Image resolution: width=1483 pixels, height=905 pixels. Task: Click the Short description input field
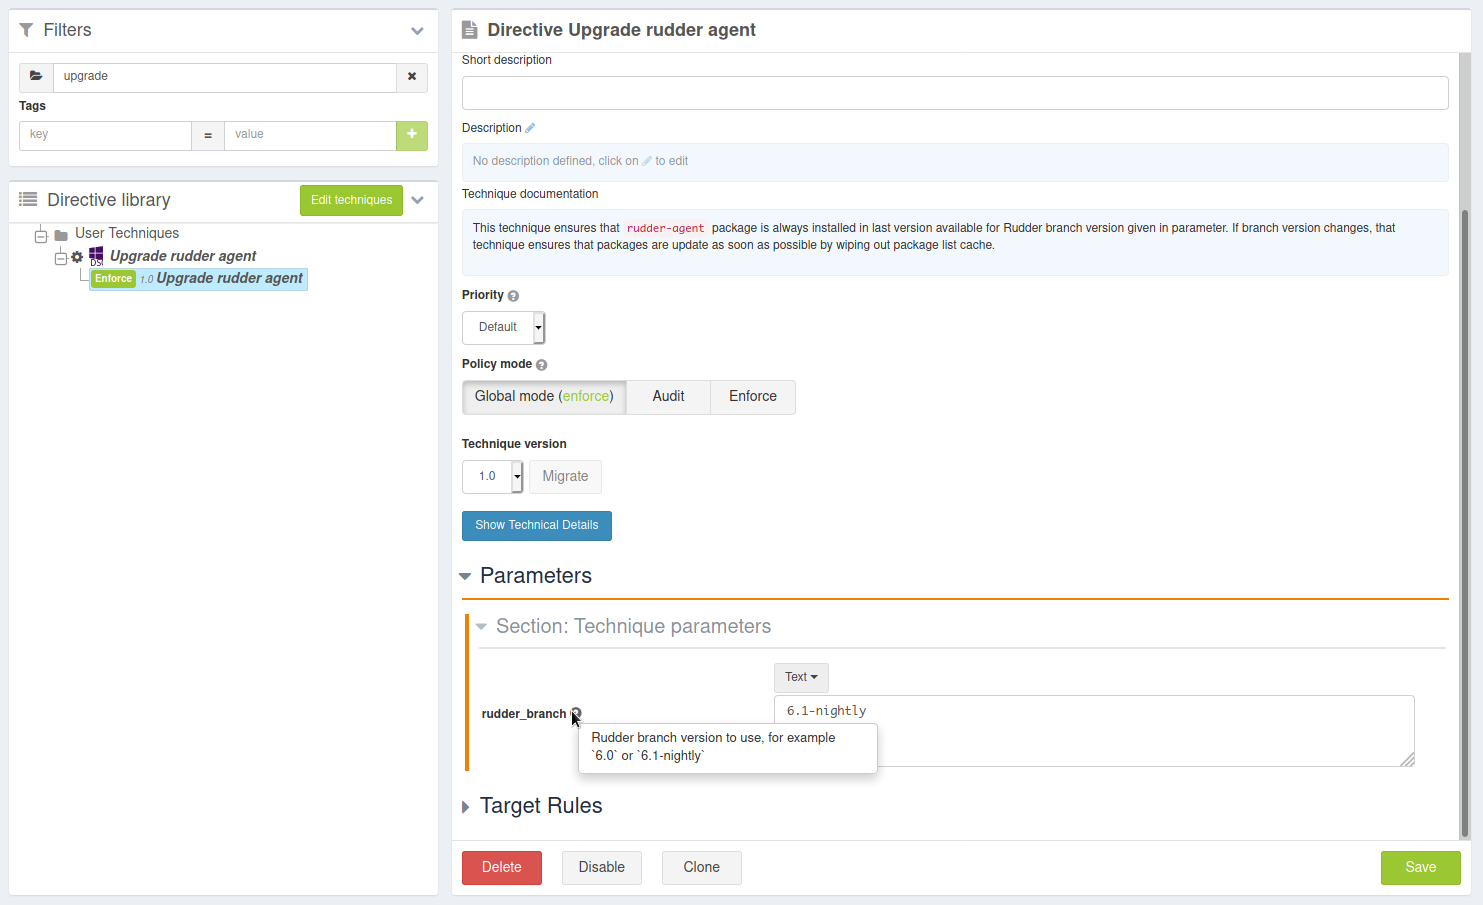pos(954,93)
